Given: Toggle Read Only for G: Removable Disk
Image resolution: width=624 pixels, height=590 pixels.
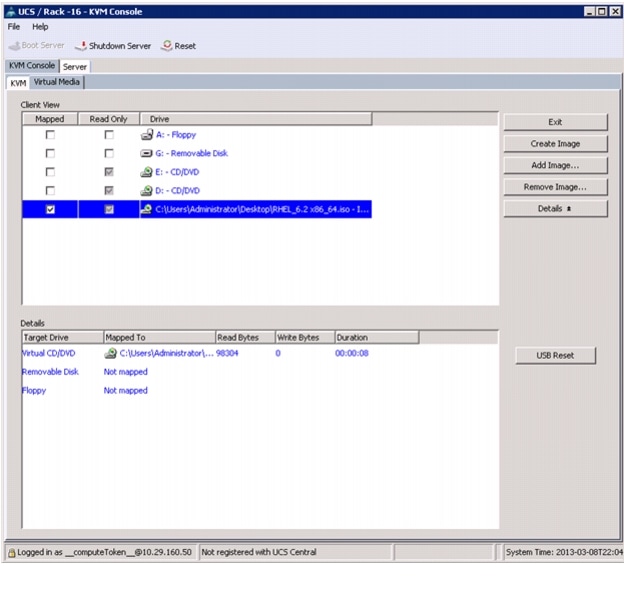Looking at the screenshot, I should [x=109, y=154].
